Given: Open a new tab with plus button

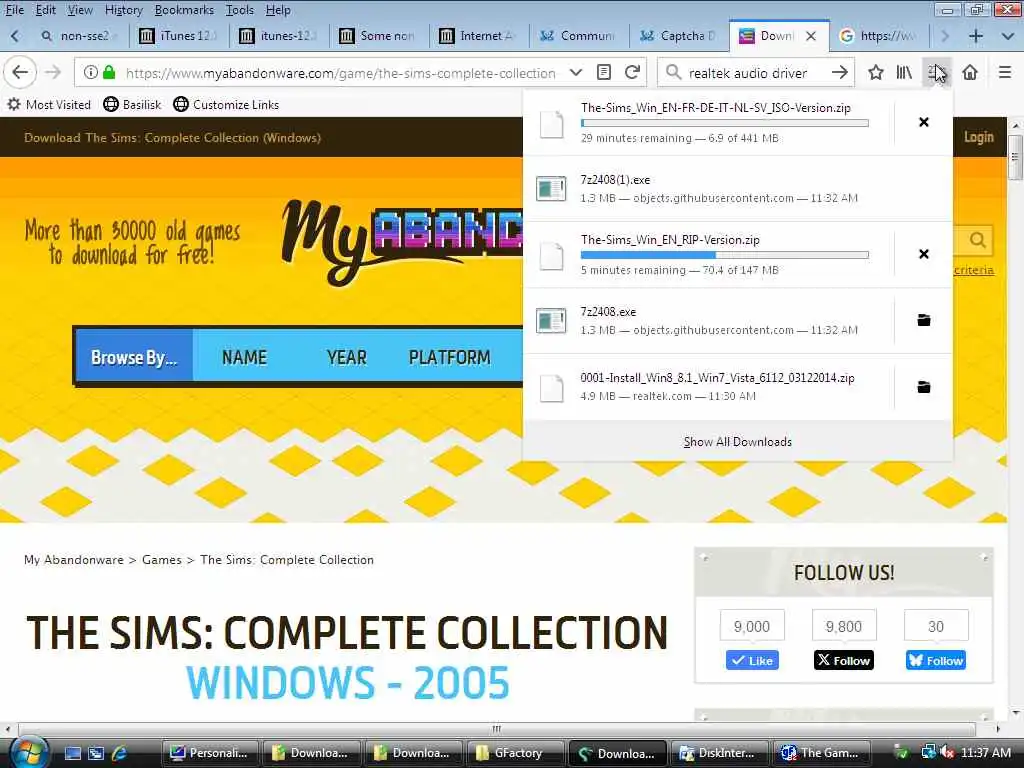Looking at the screenshot, I should (975, 36).
